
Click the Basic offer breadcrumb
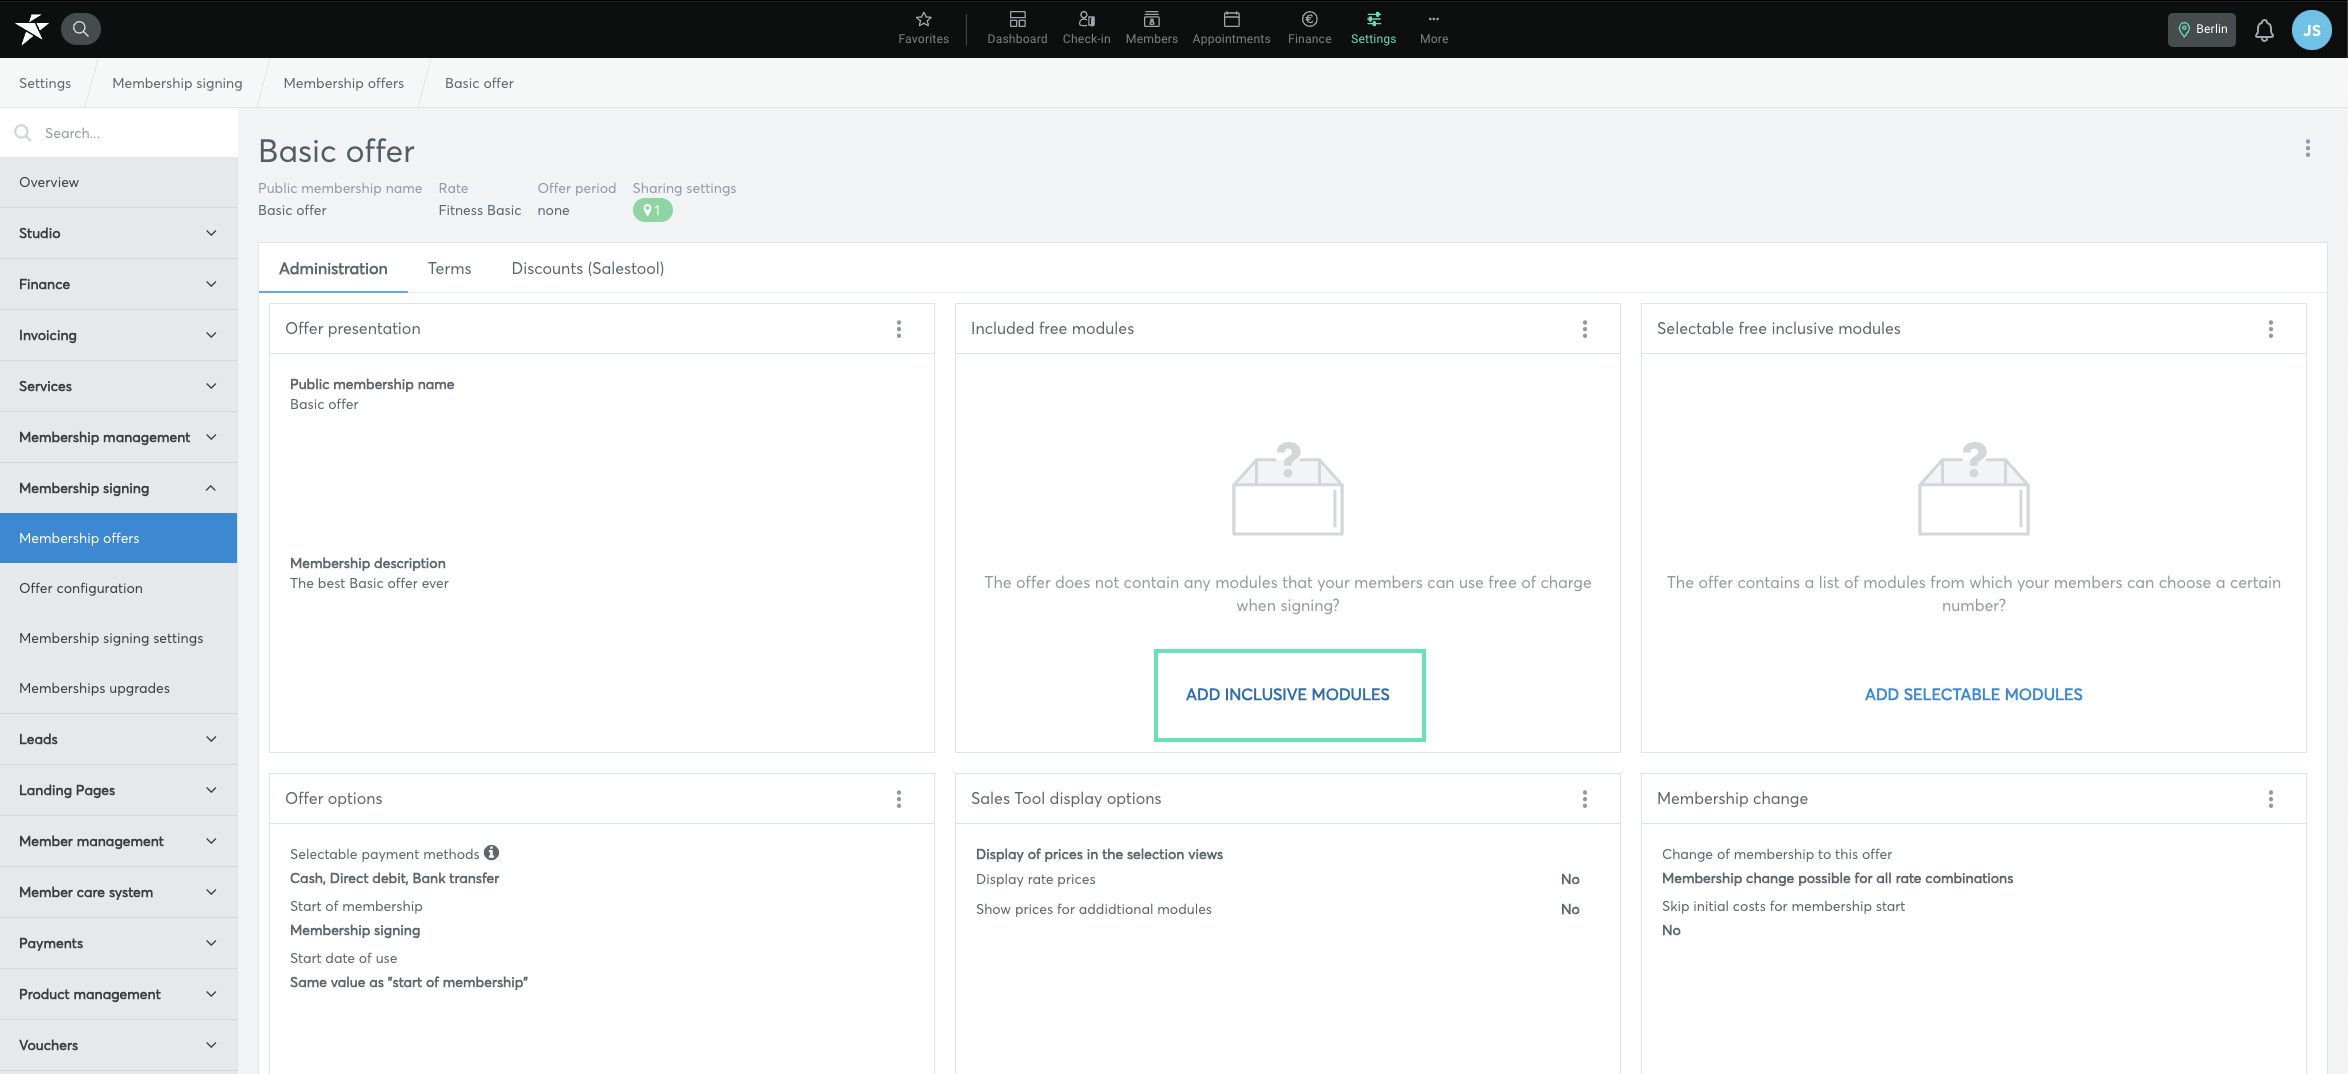(479, 83)
